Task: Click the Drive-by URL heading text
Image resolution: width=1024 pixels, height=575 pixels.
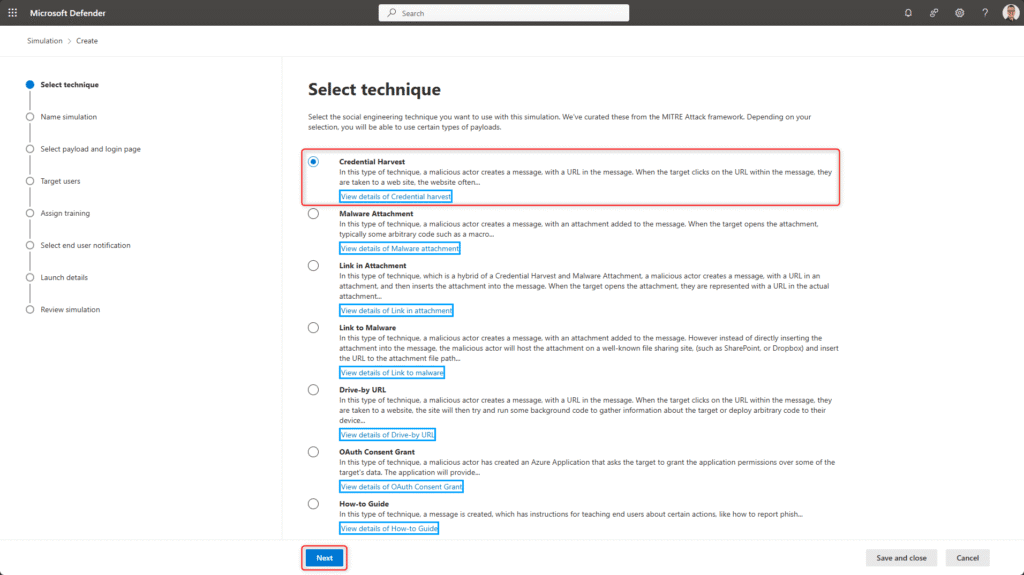Action: click(x=362, y=389)
